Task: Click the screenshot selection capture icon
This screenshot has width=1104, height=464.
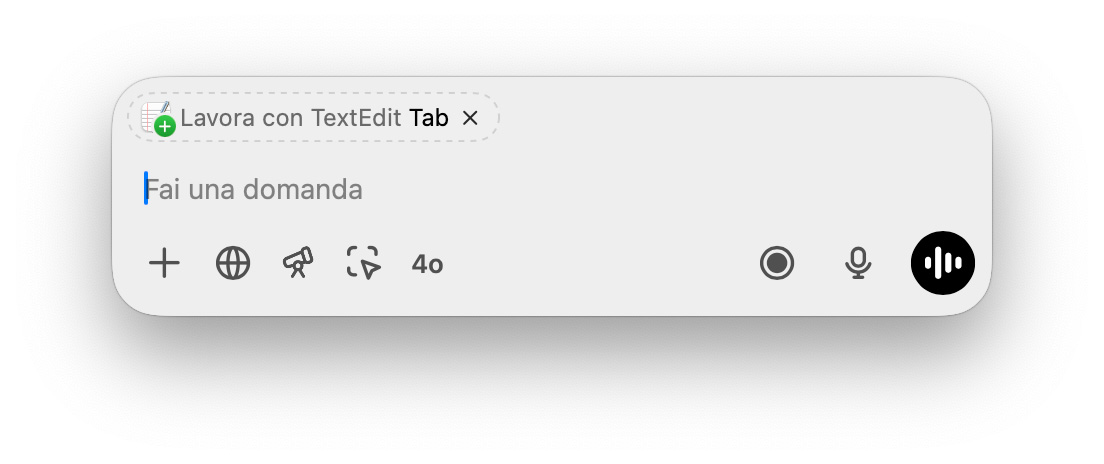Action: click(364, 263)
